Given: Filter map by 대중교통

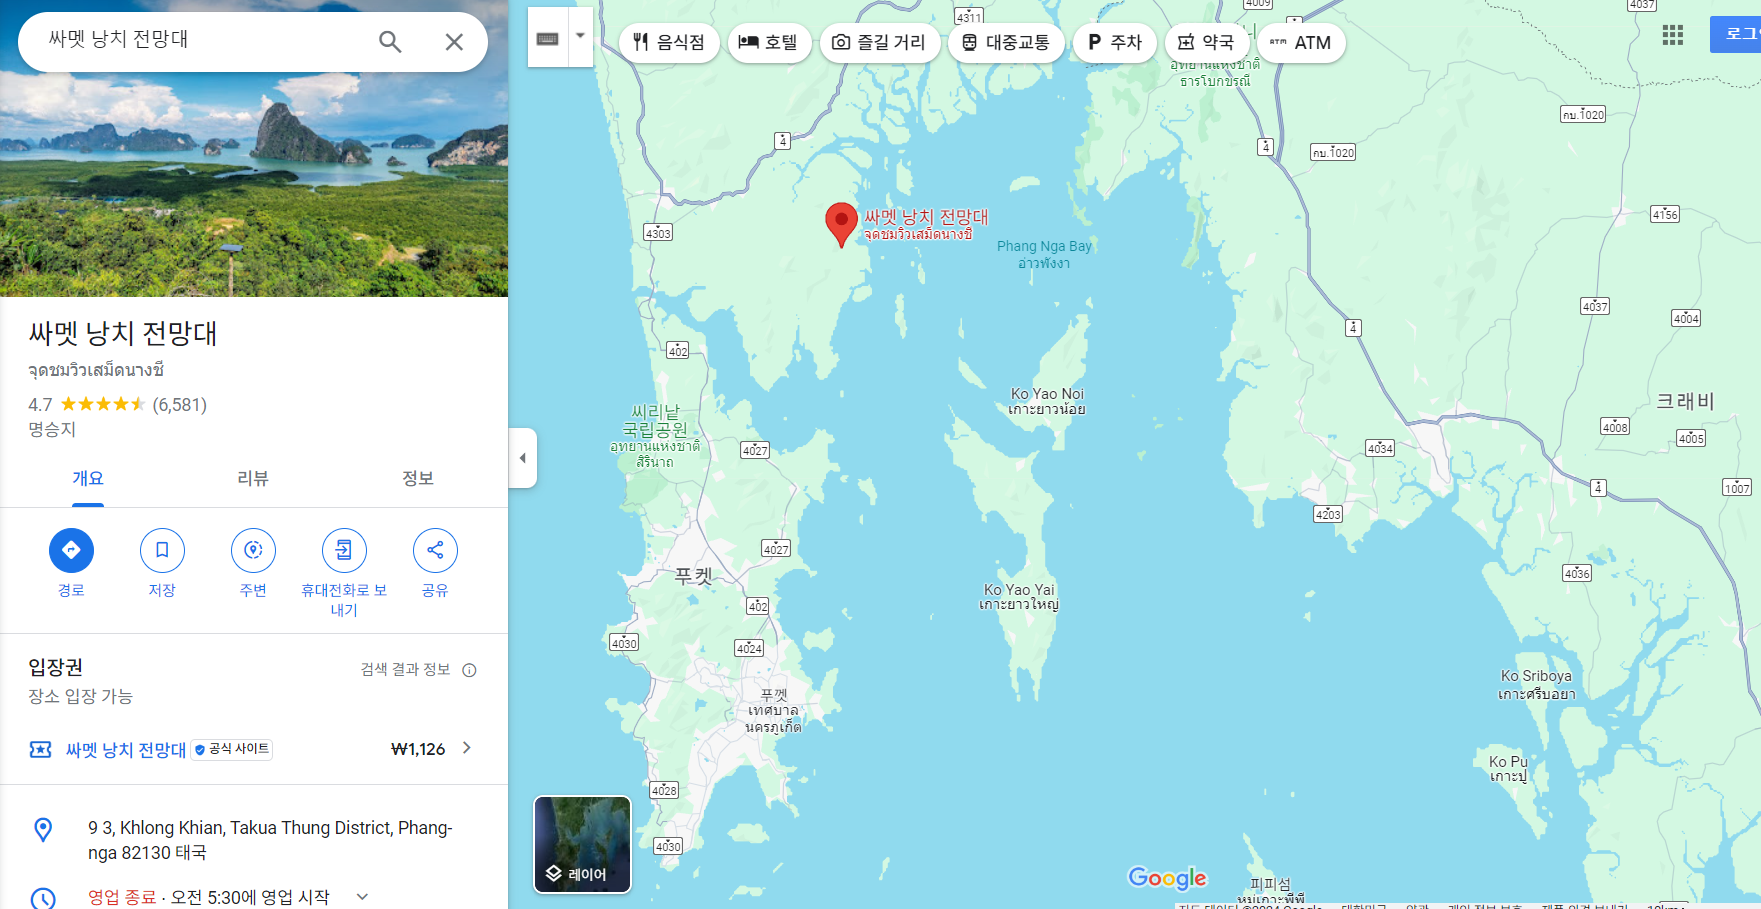Looking at the screenshot, I should point(1006,42).
